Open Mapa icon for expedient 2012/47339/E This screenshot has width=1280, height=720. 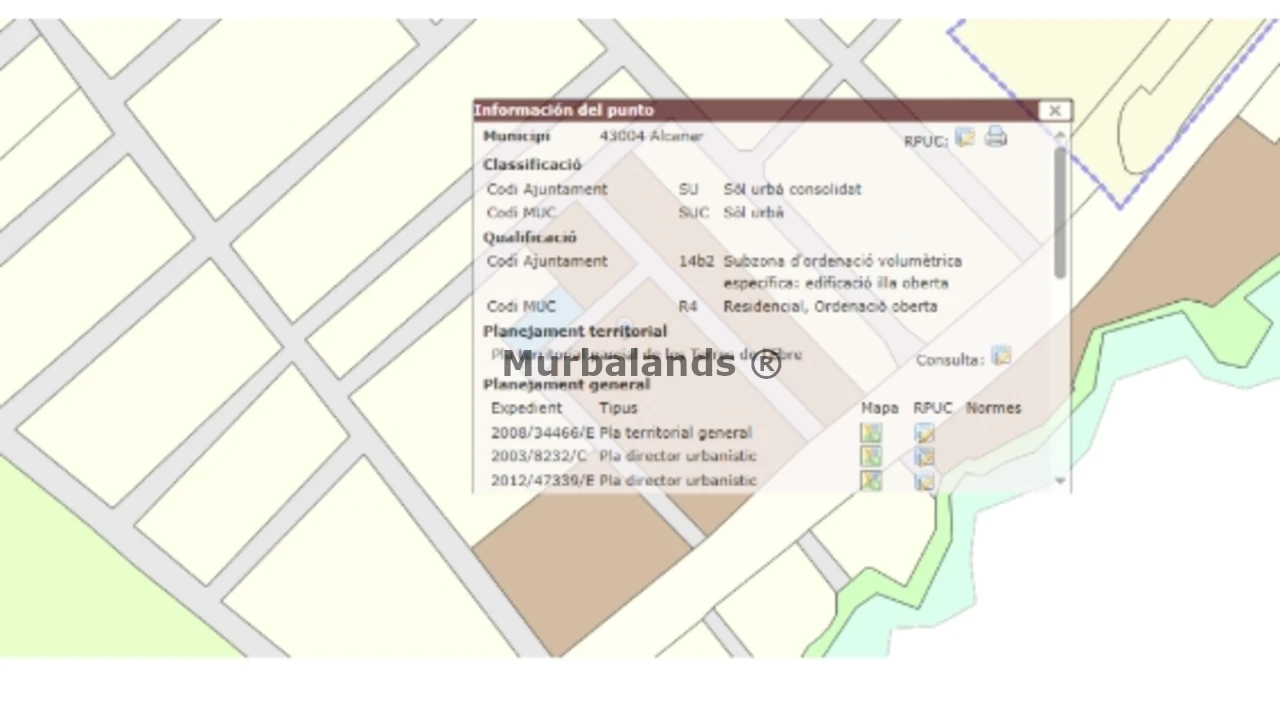pos(871,481)
